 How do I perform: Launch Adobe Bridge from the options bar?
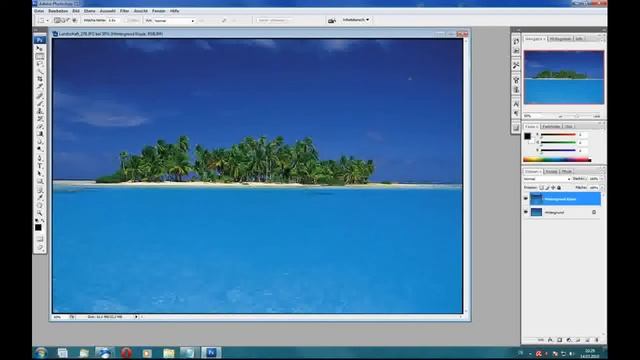pyautogui.click(x=332, y=20)
